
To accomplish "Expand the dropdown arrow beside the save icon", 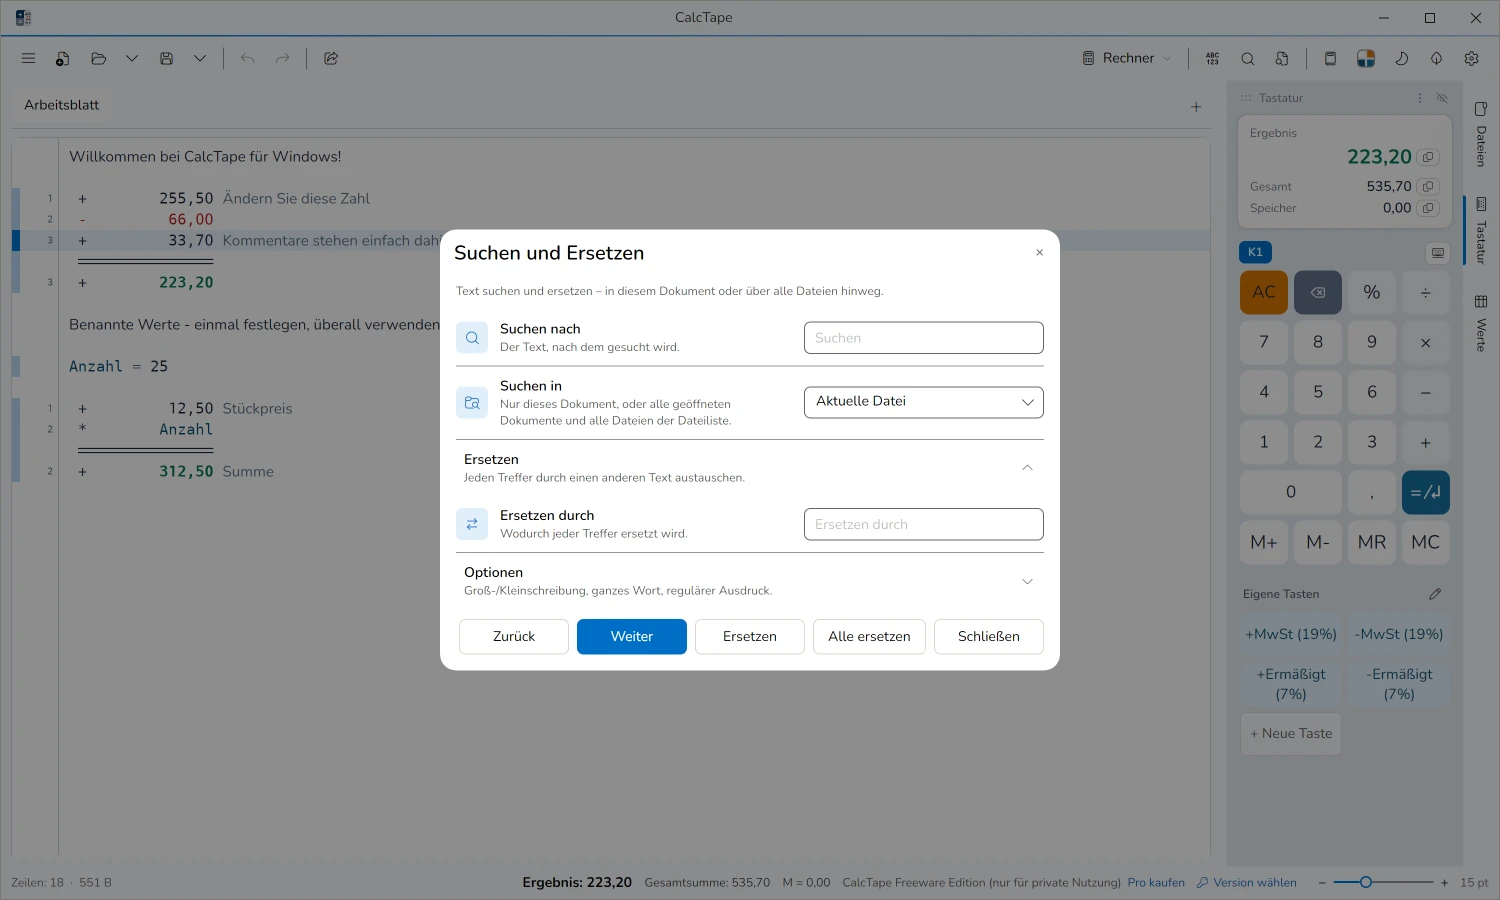I will [200, 58].
